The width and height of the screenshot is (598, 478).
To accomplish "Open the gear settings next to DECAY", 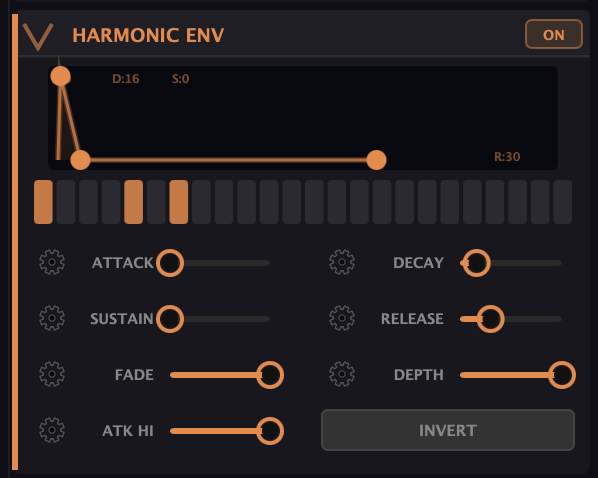I will [x=342, y=262].
